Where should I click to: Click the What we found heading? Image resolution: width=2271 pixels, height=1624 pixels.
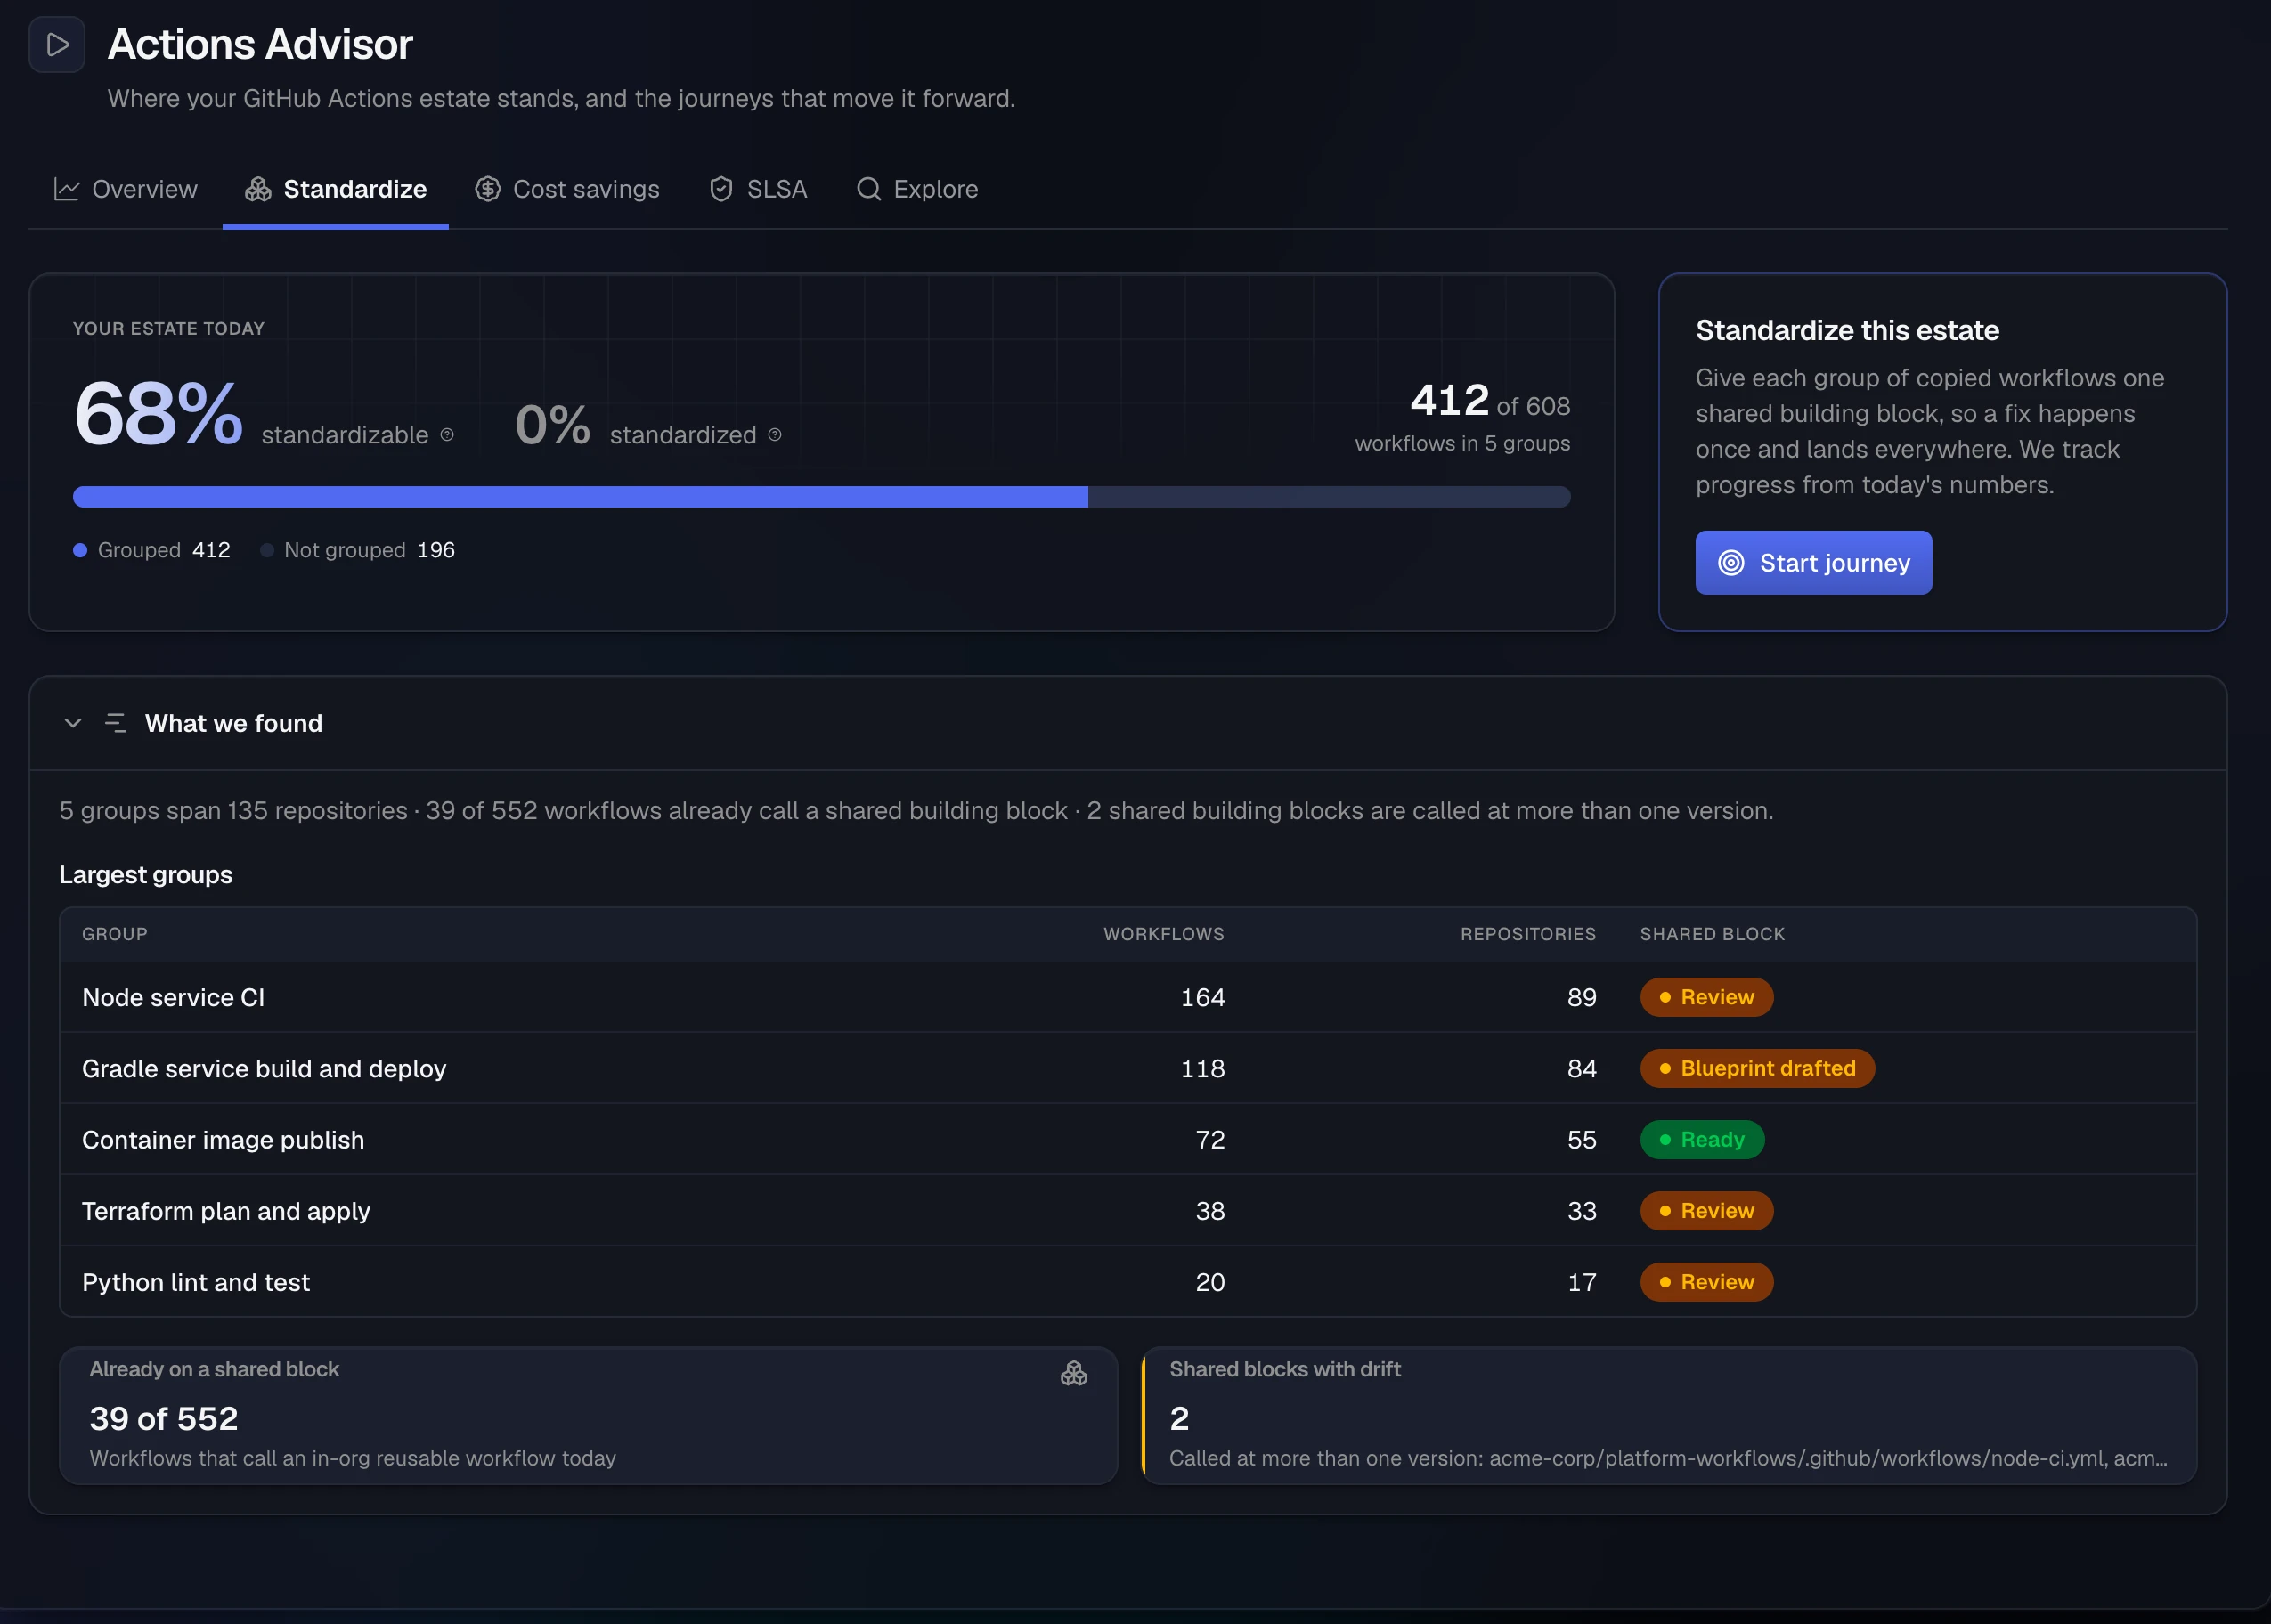tap(234, 723)
